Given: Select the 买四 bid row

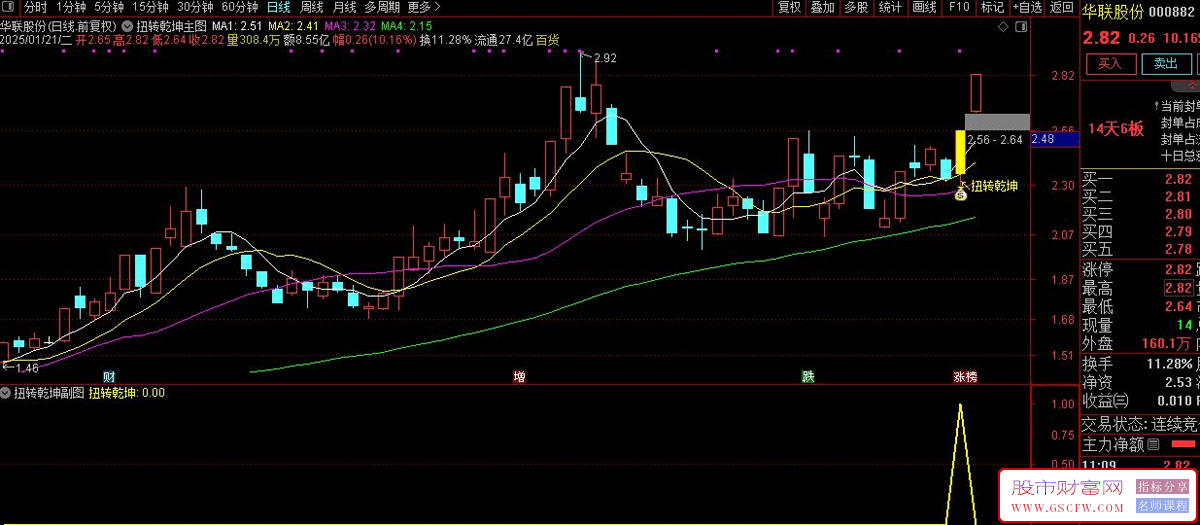Looking at the screenshot, I should tap(1140, 232).
